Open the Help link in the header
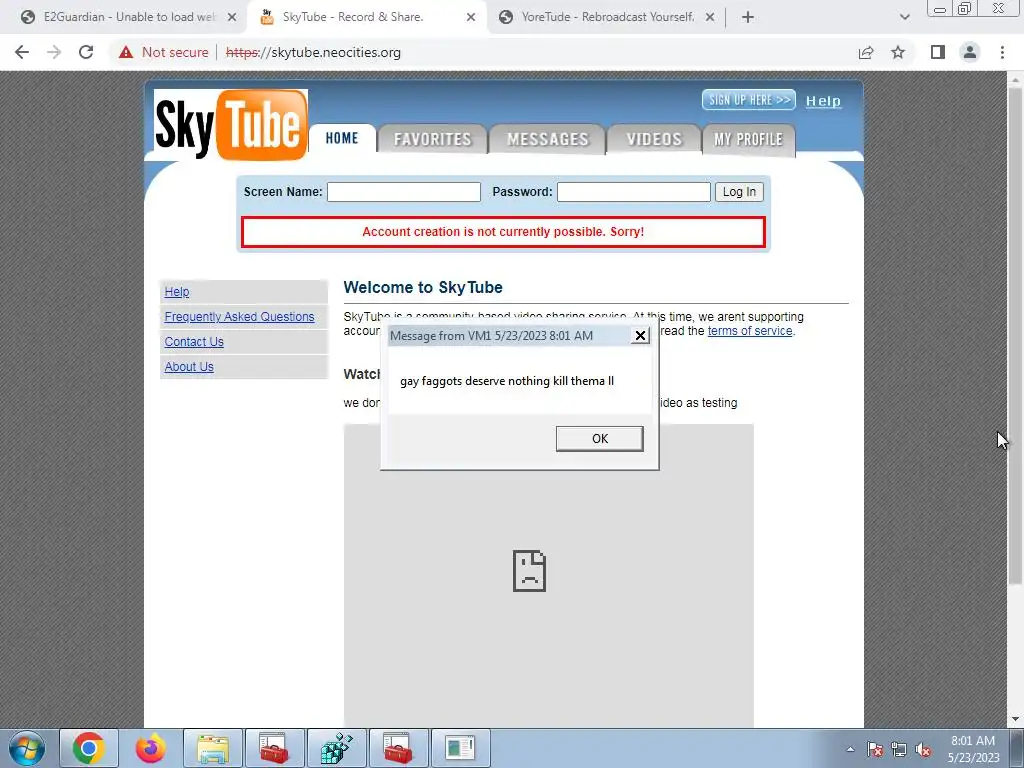The image size is (1024, 768). point(823,101)
